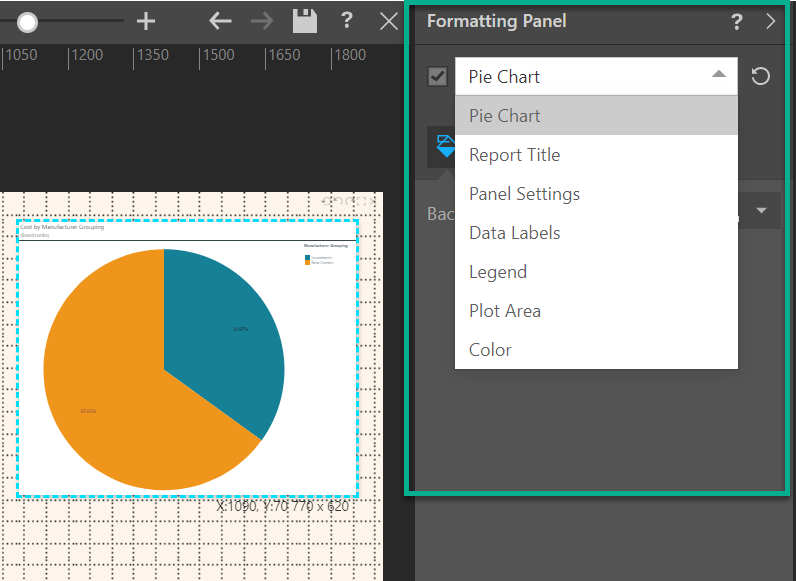Click the zoom slider handle
This screenshot has height=581, width=796.
coord(27,21)
